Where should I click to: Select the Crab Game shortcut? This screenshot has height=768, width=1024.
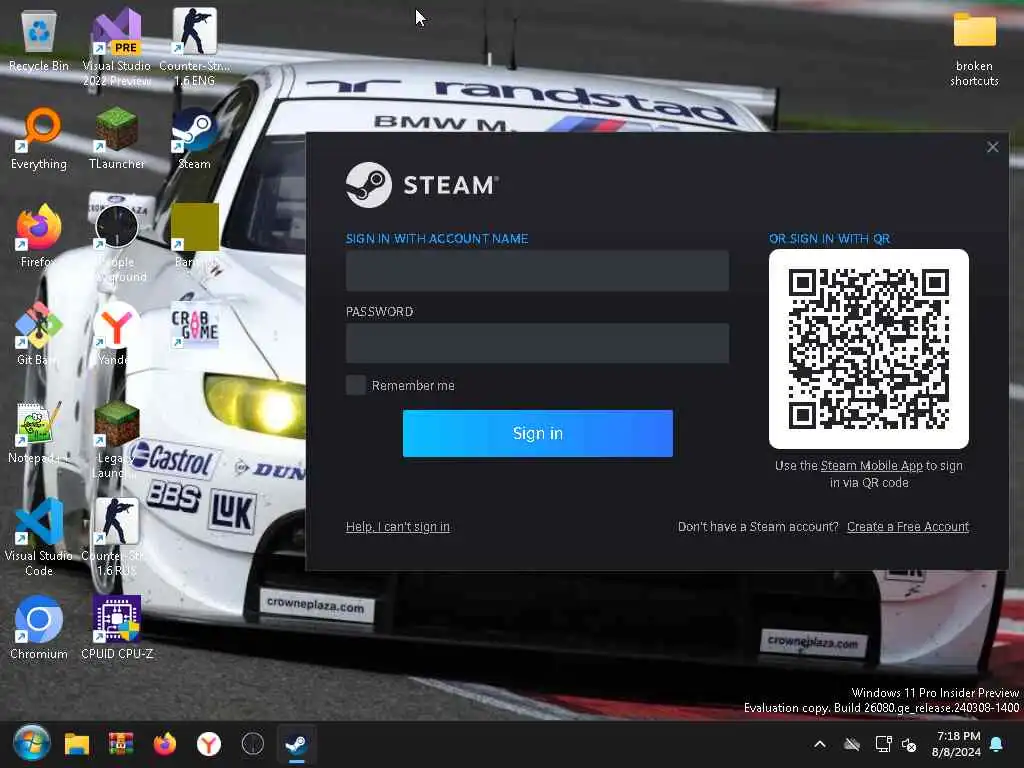point(195,325)
